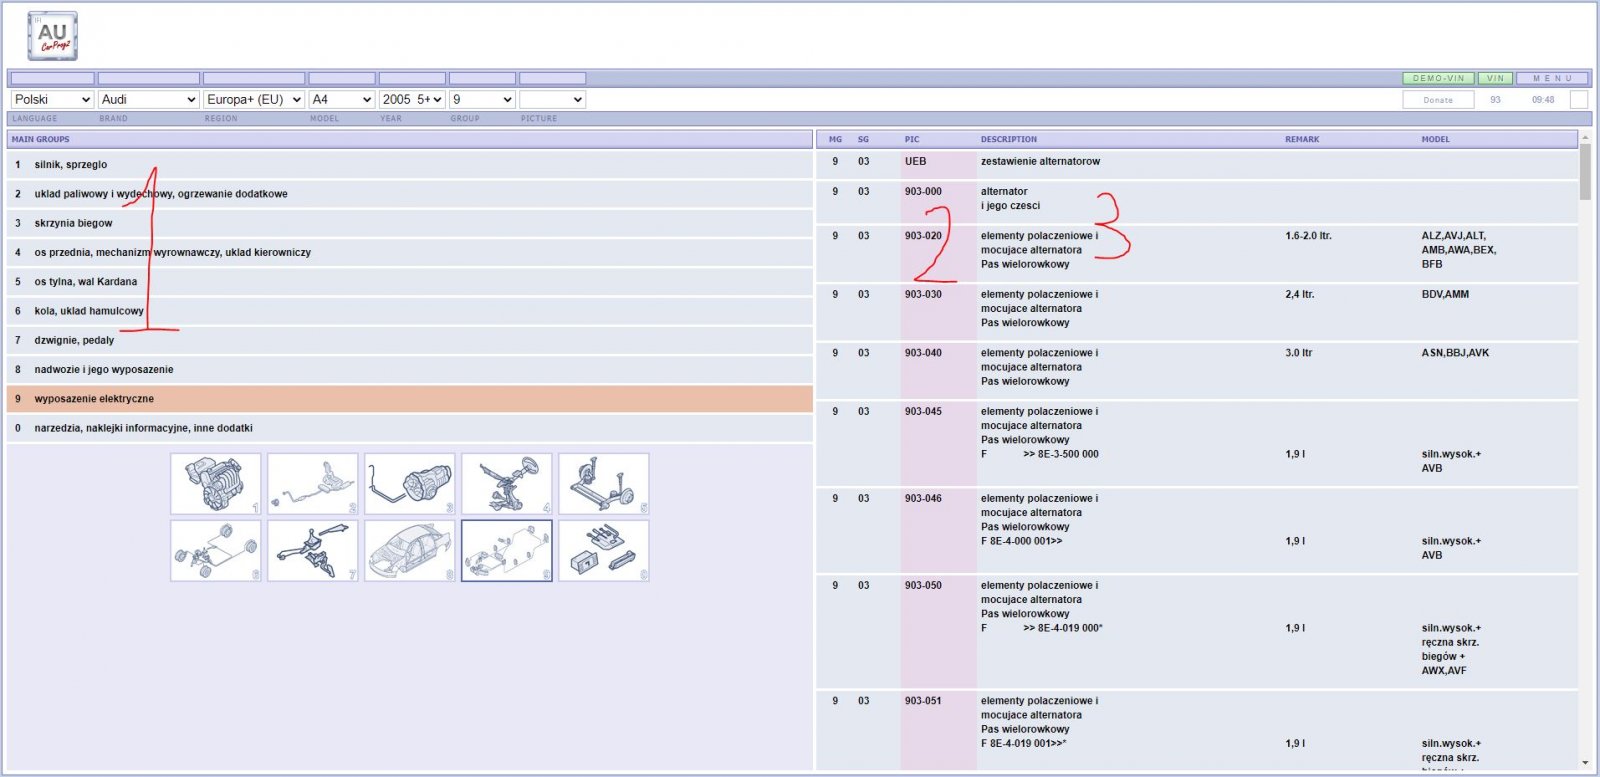Open the Audi brand dropdown
Viewport: 1600px width, 777px height.
[149, 100]
